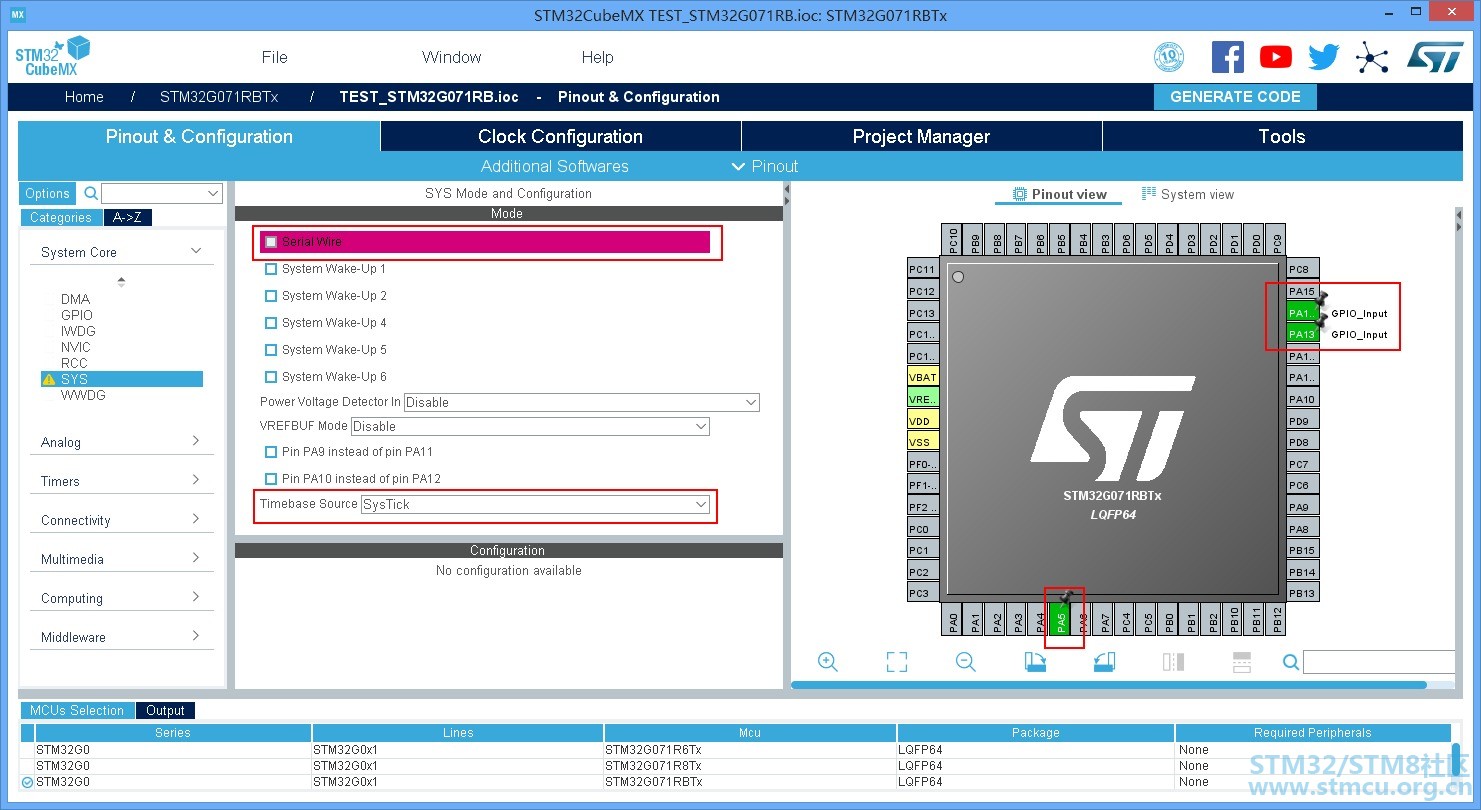Open the YouTube icon in the header
The width and height of the screenshot is (1481, 810).
[1275, 57]
